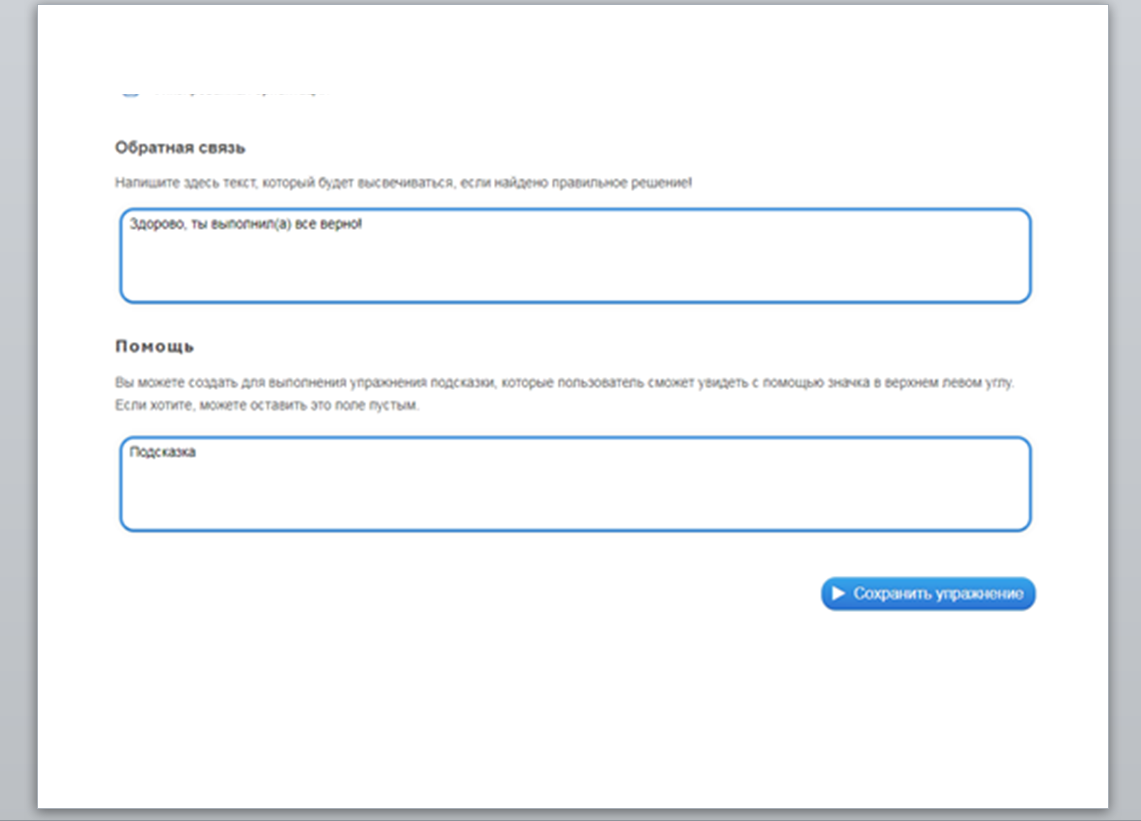The height and width of the screenshot is (821, 1141).
Task: Click the play triangle icon on save button
Action: [x=838, y=594]
